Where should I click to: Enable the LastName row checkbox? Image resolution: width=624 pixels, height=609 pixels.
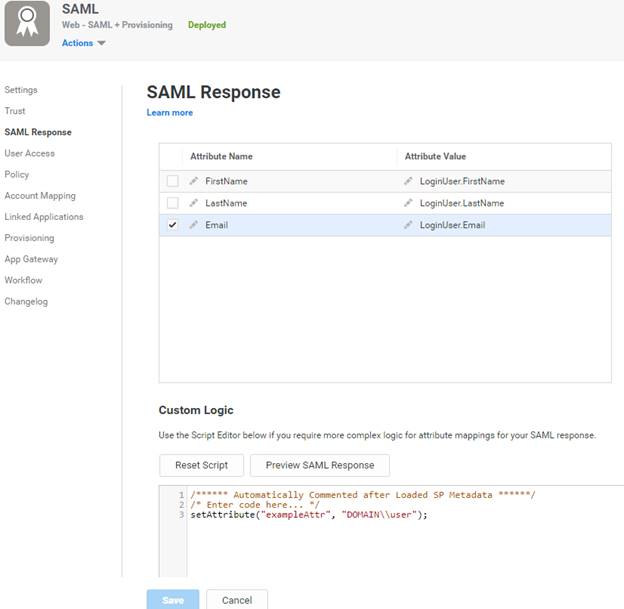172,203
